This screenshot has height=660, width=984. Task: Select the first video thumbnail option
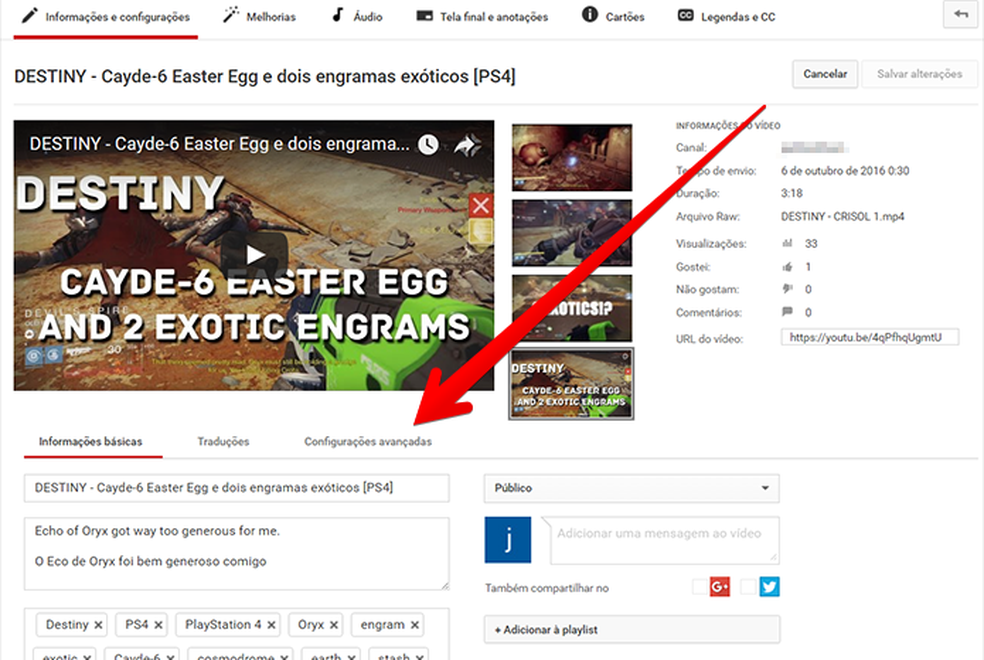[x=572, y=157]
